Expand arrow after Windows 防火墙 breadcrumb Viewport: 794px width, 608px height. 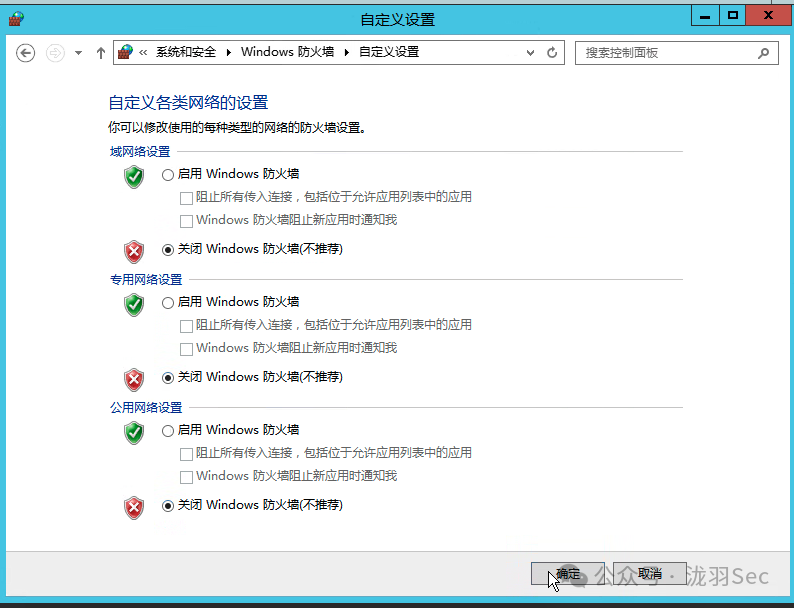pos(347,53)
